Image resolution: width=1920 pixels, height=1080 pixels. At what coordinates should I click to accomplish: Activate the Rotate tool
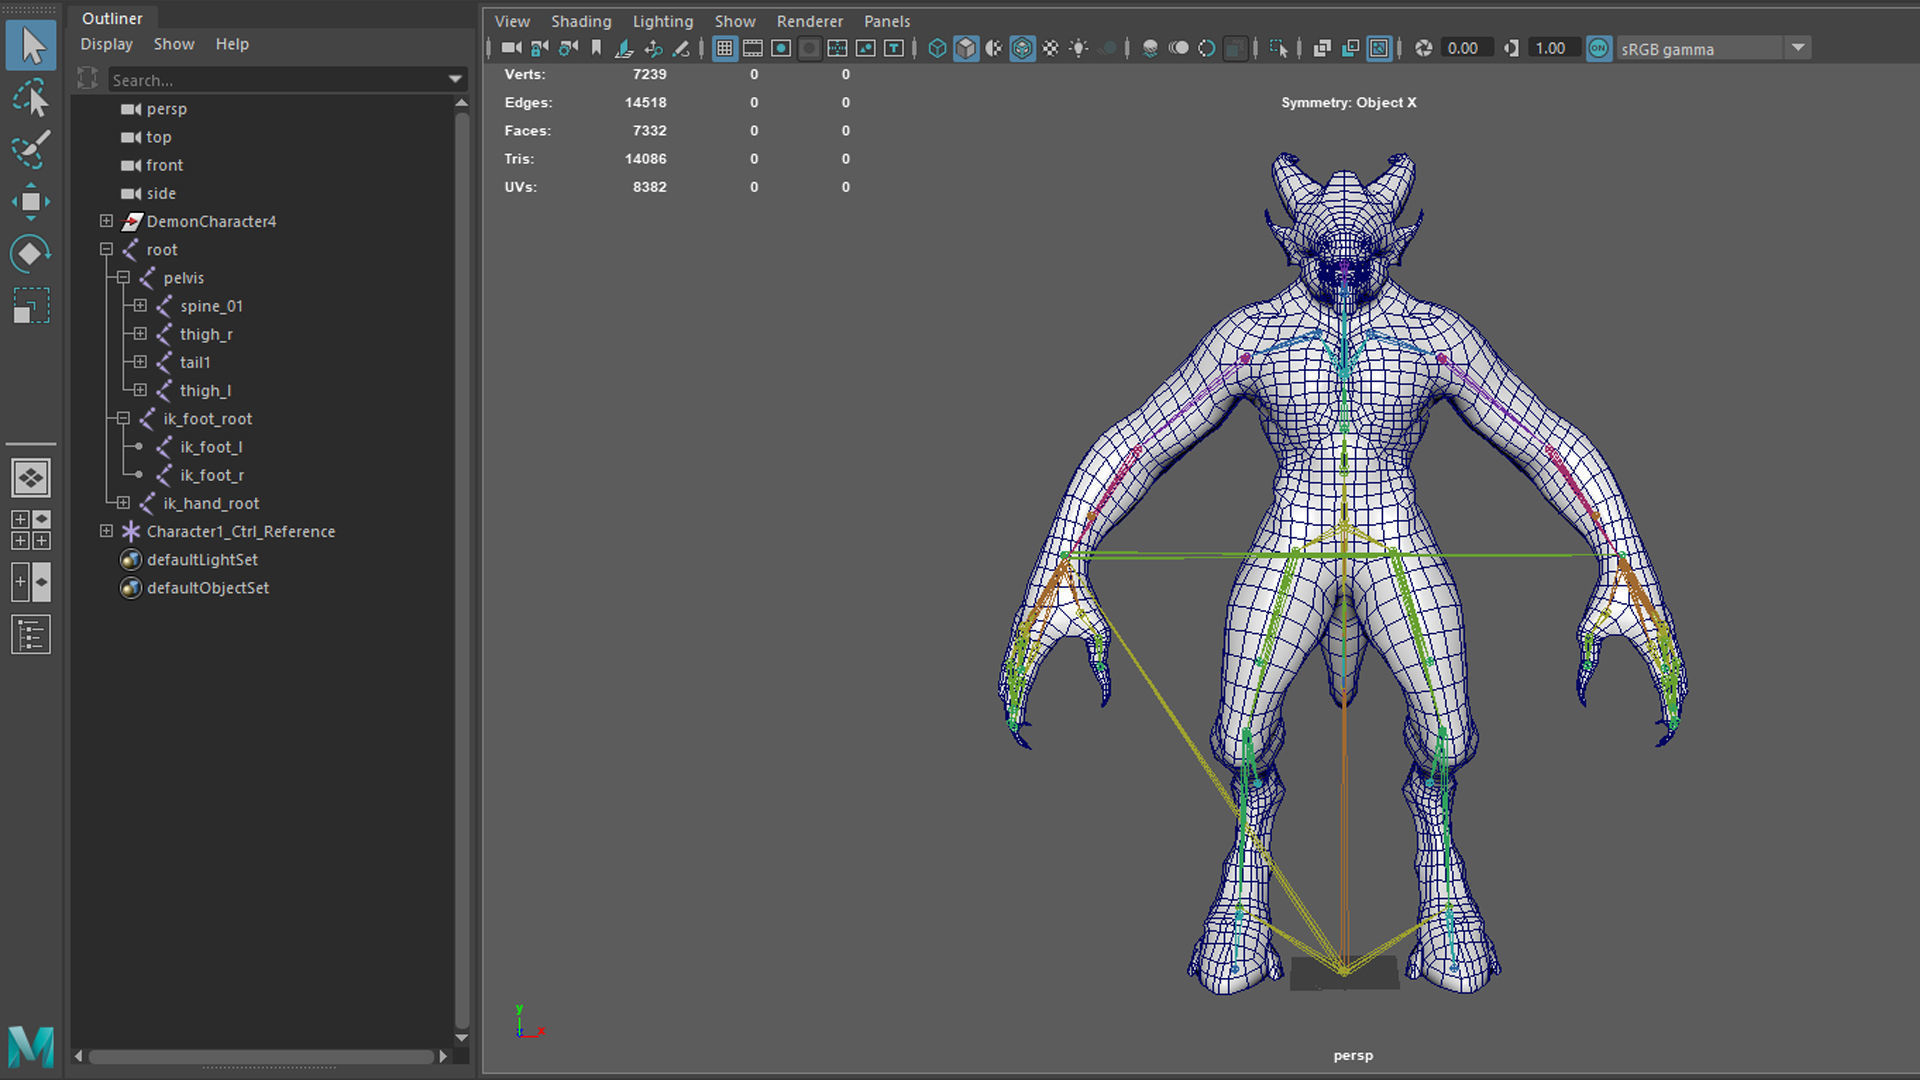(31, 253)
